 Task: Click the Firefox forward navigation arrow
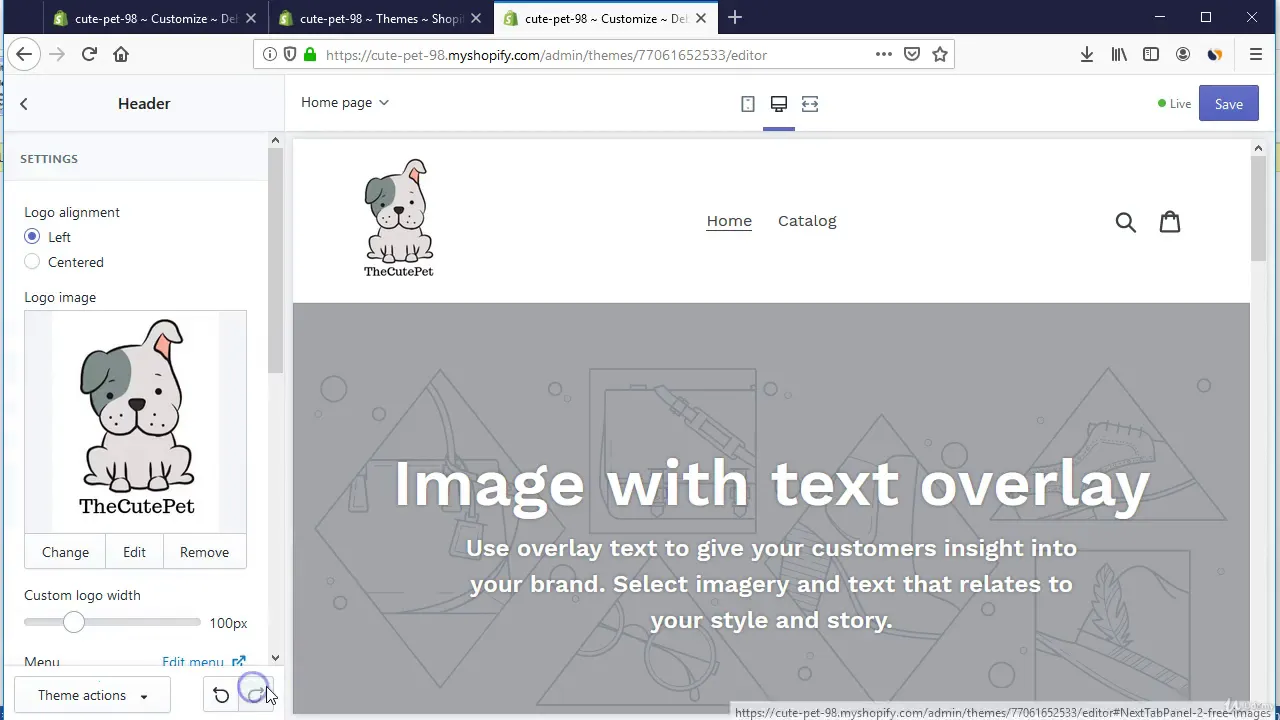(57, 55)
